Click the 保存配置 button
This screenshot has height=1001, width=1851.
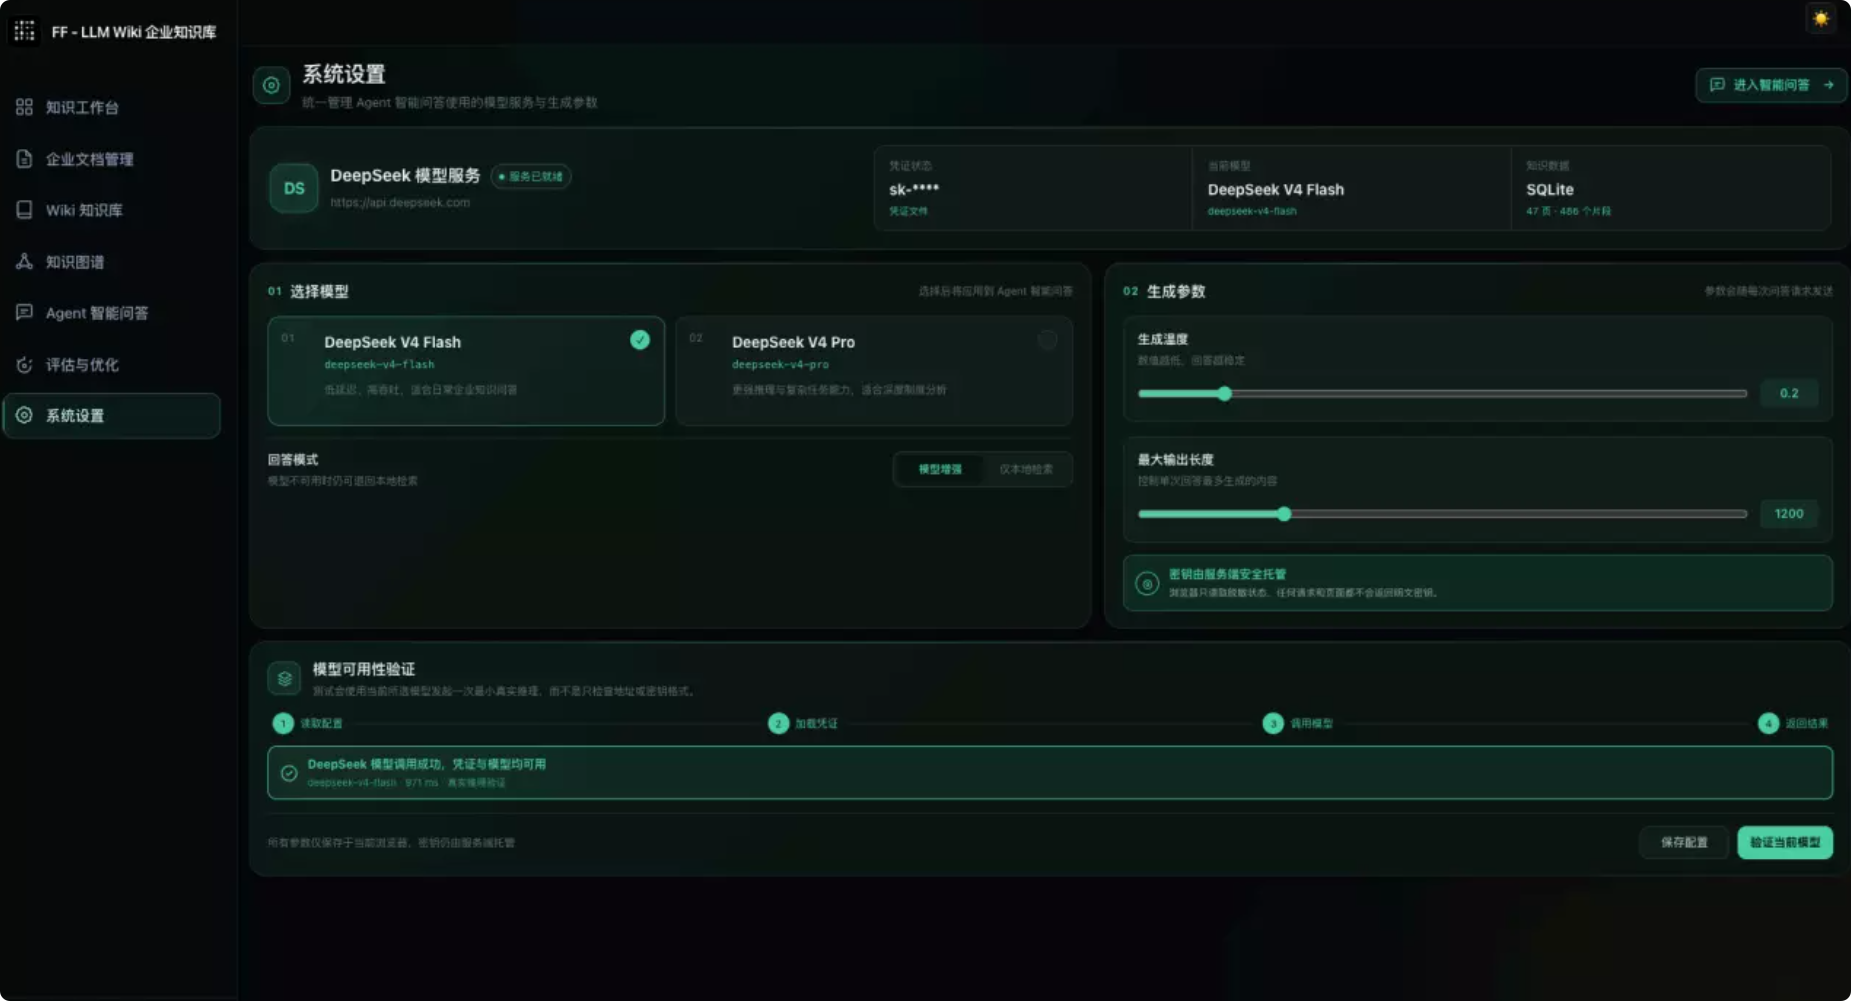(x=1684, y=842)
